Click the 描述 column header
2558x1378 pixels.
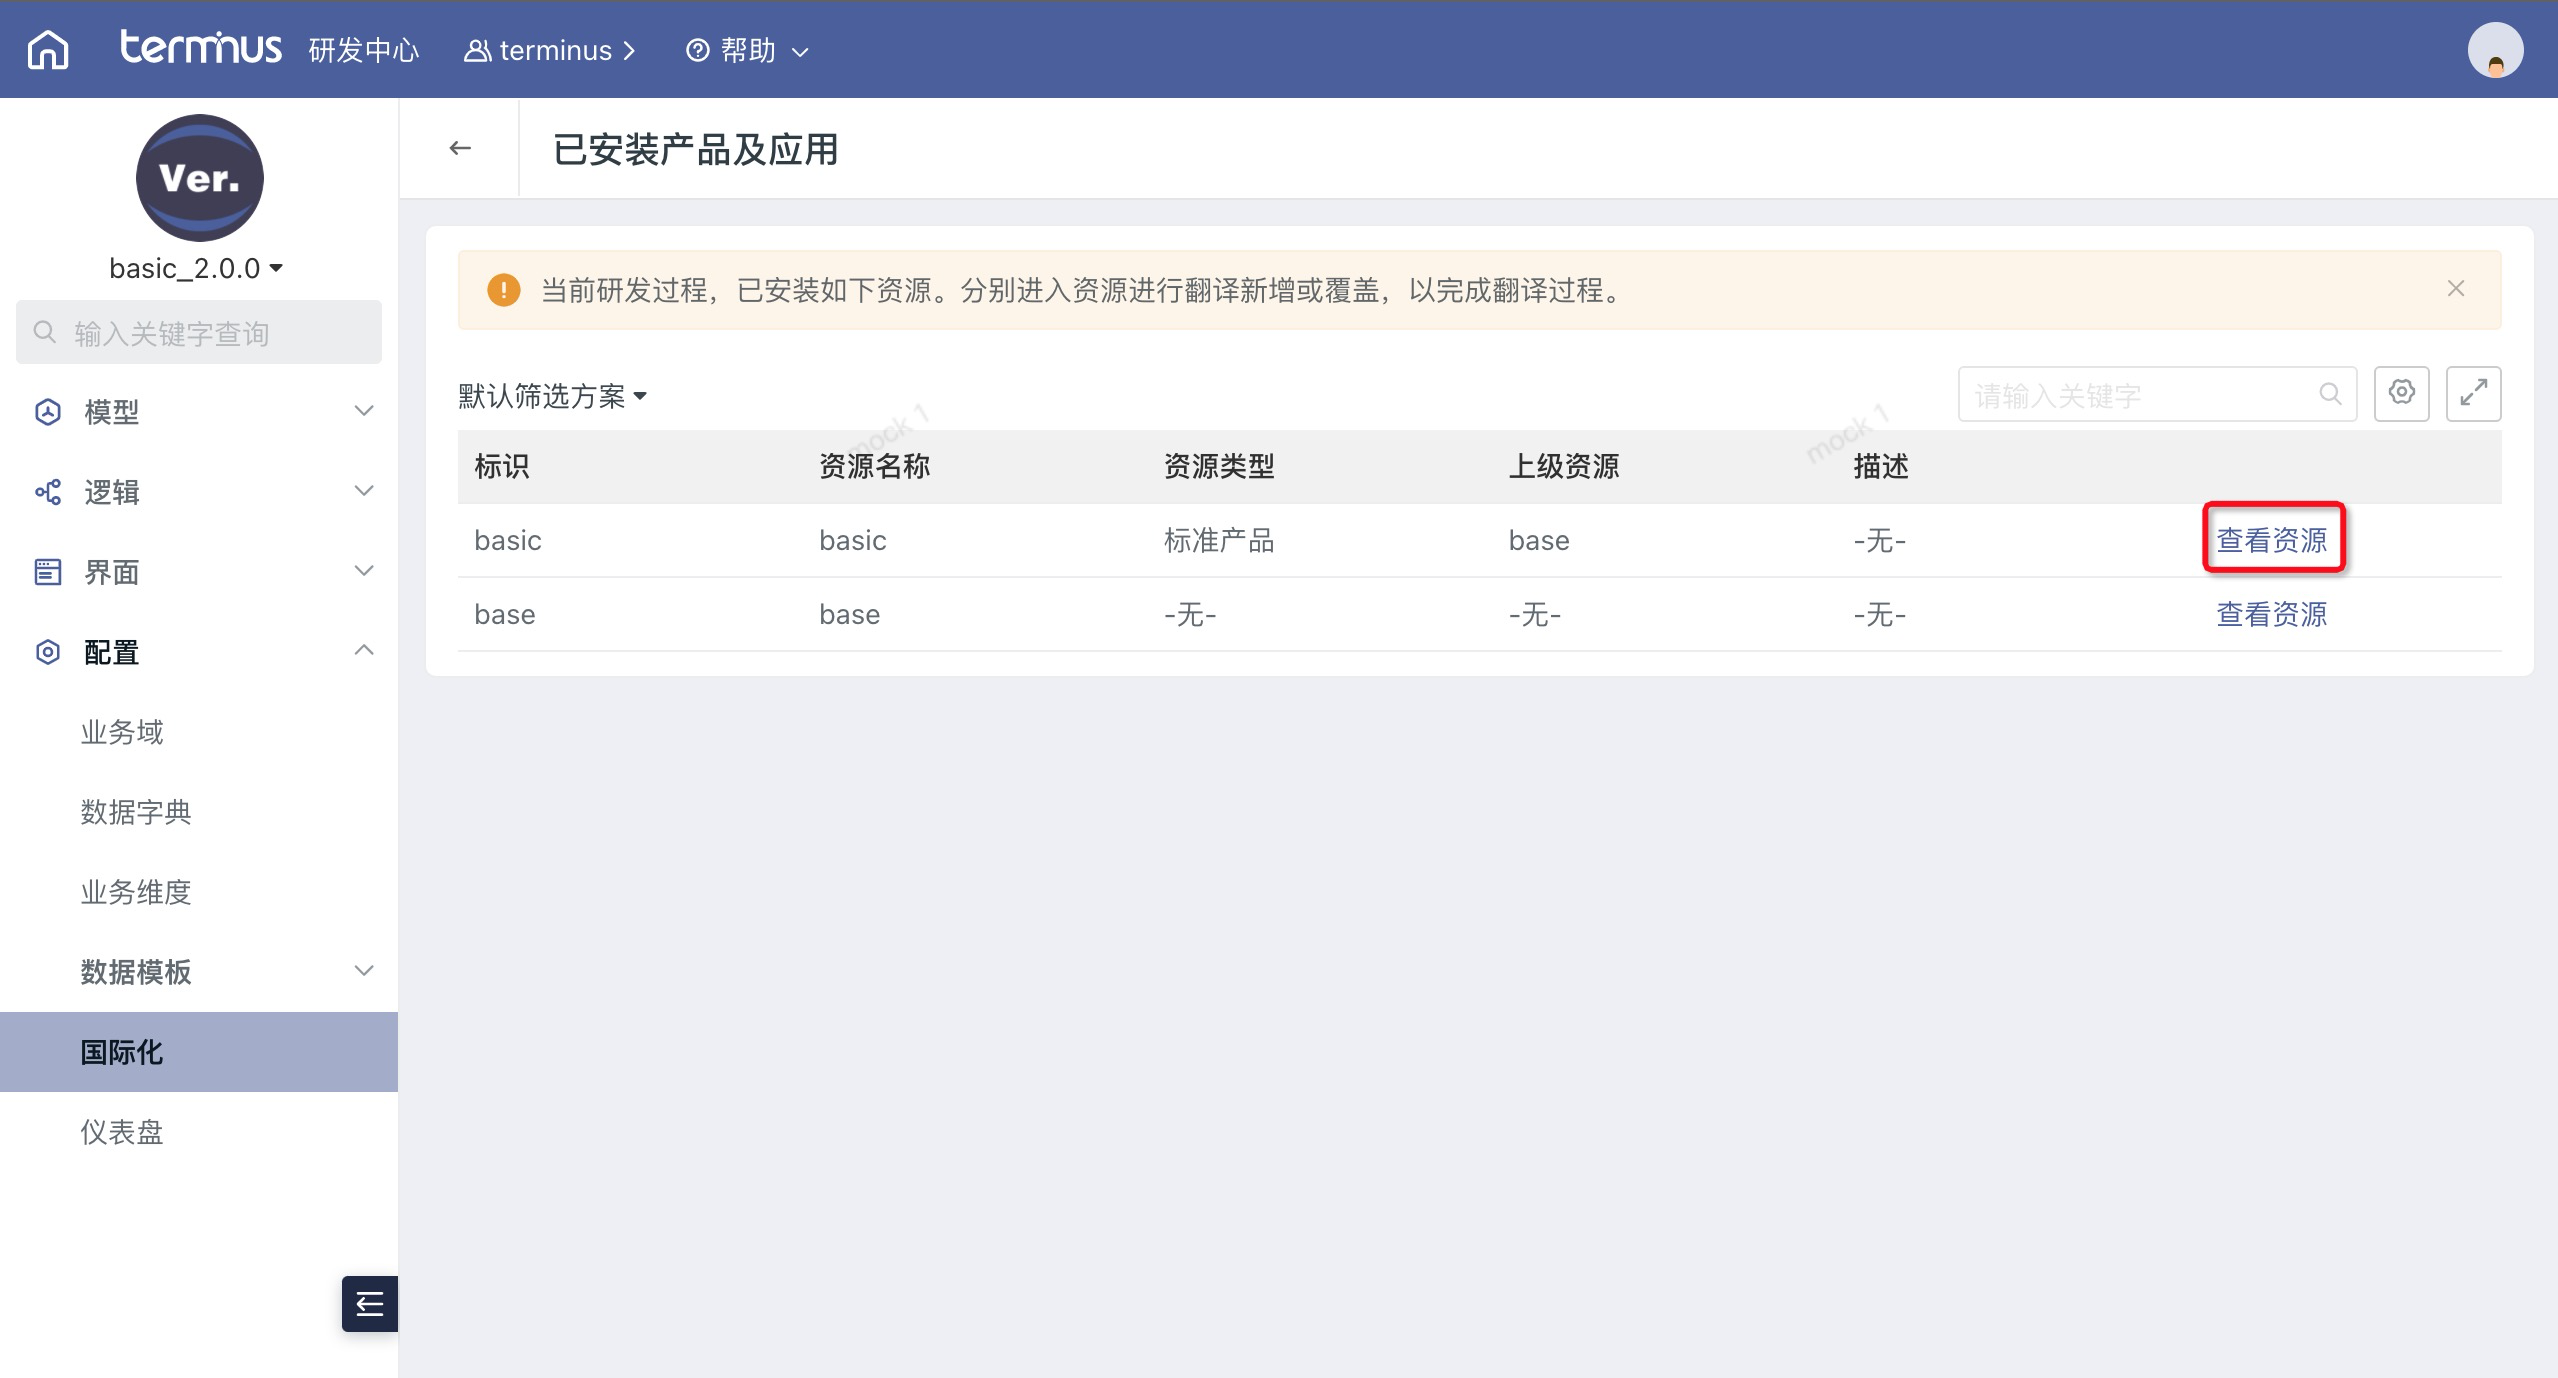(1881, 466)
